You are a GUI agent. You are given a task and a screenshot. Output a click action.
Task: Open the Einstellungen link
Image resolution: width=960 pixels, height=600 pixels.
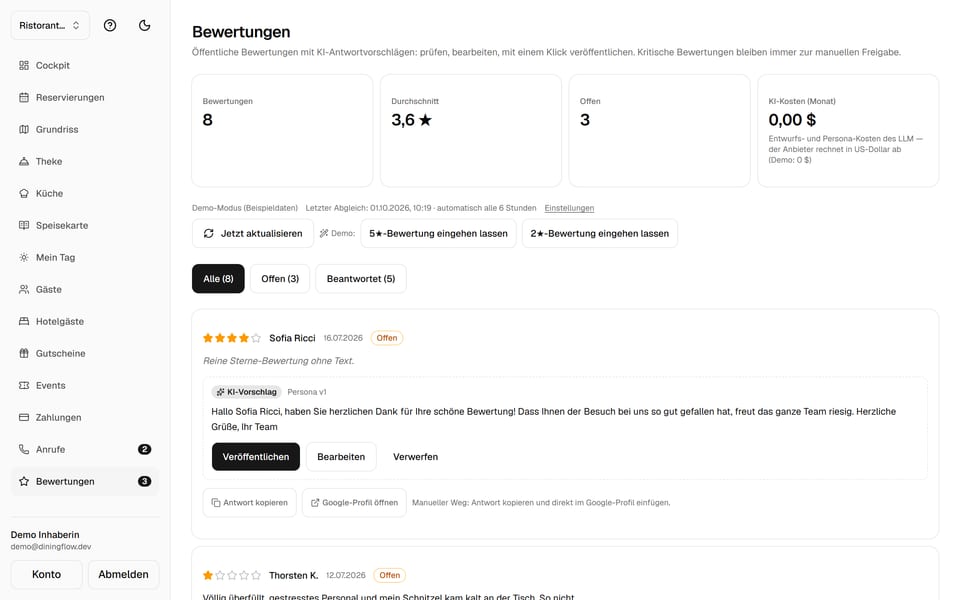point(569,208)
